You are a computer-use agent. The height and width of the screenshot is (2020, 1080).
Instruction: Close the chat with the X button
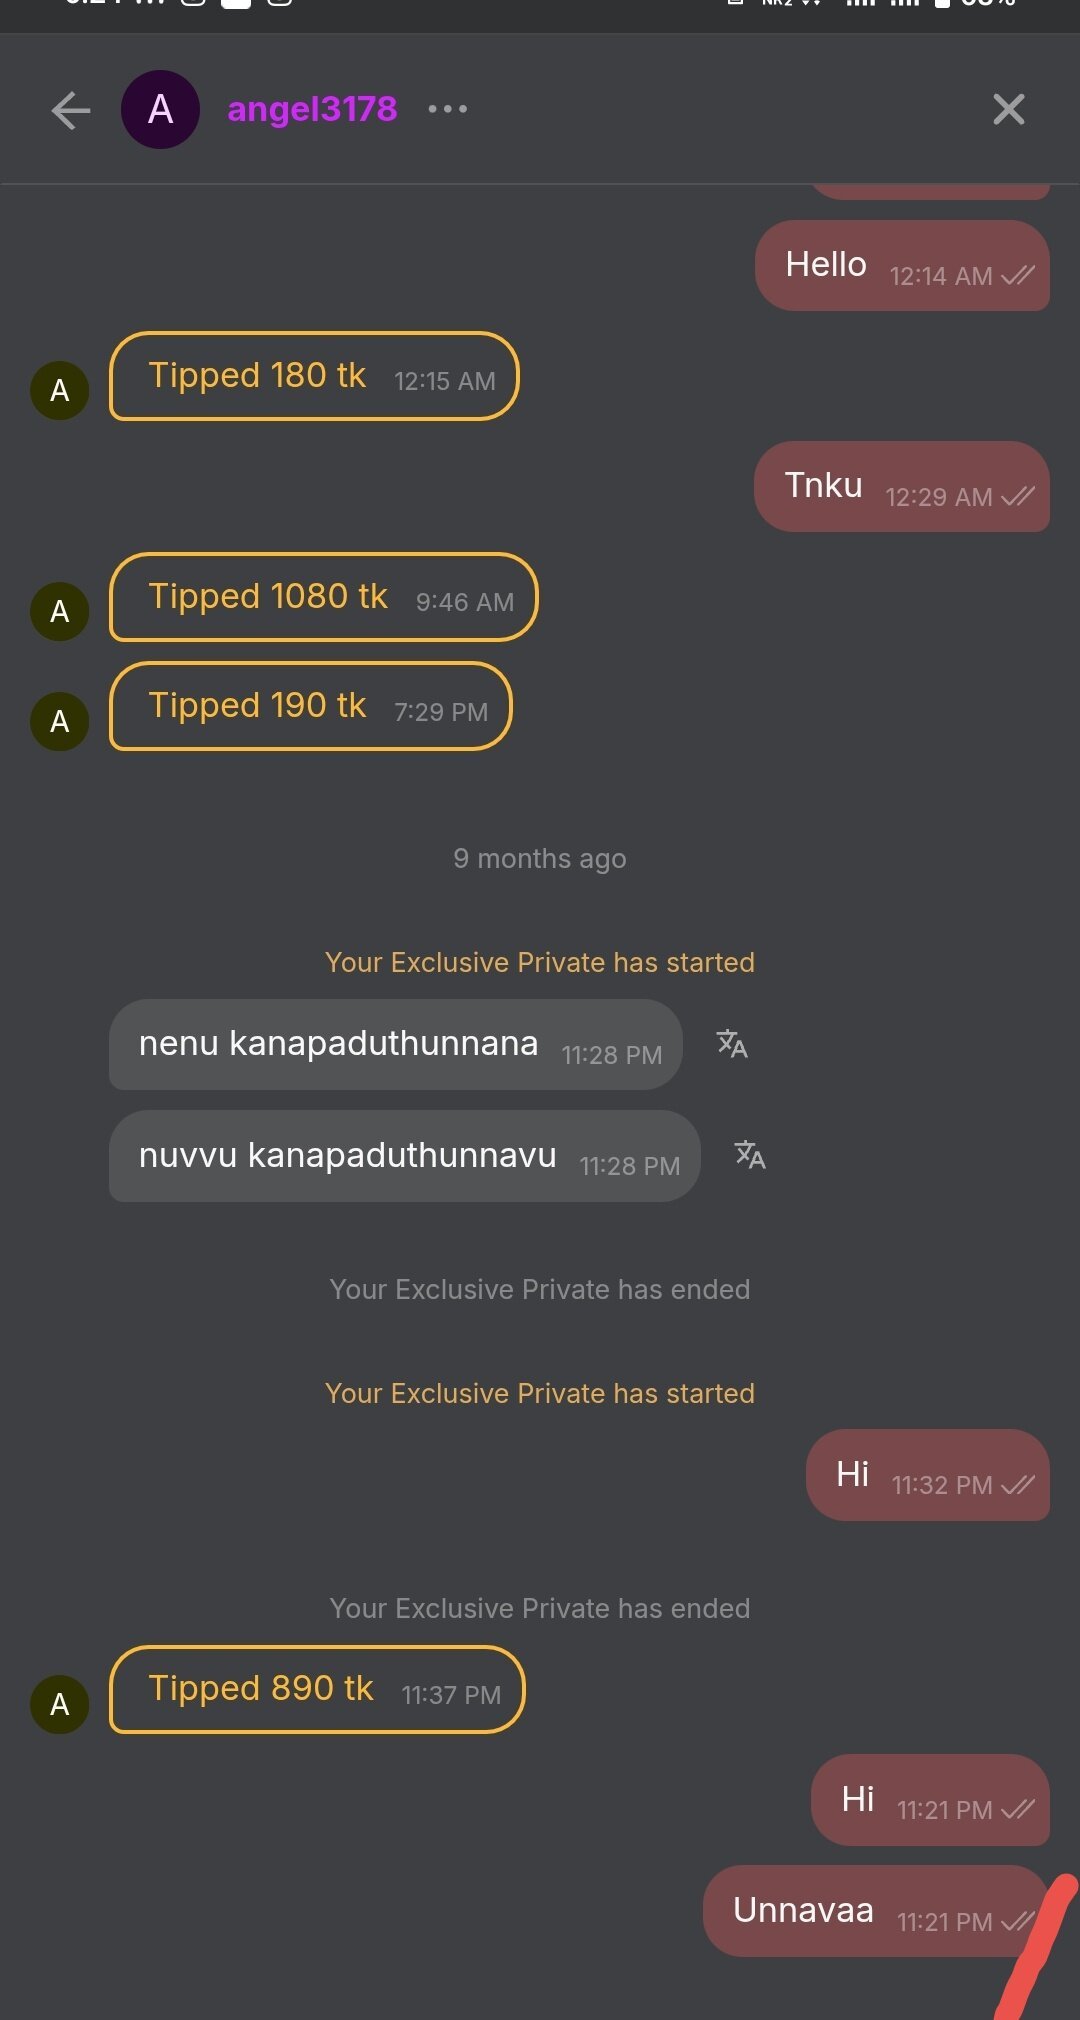(x=1008, y=109)
